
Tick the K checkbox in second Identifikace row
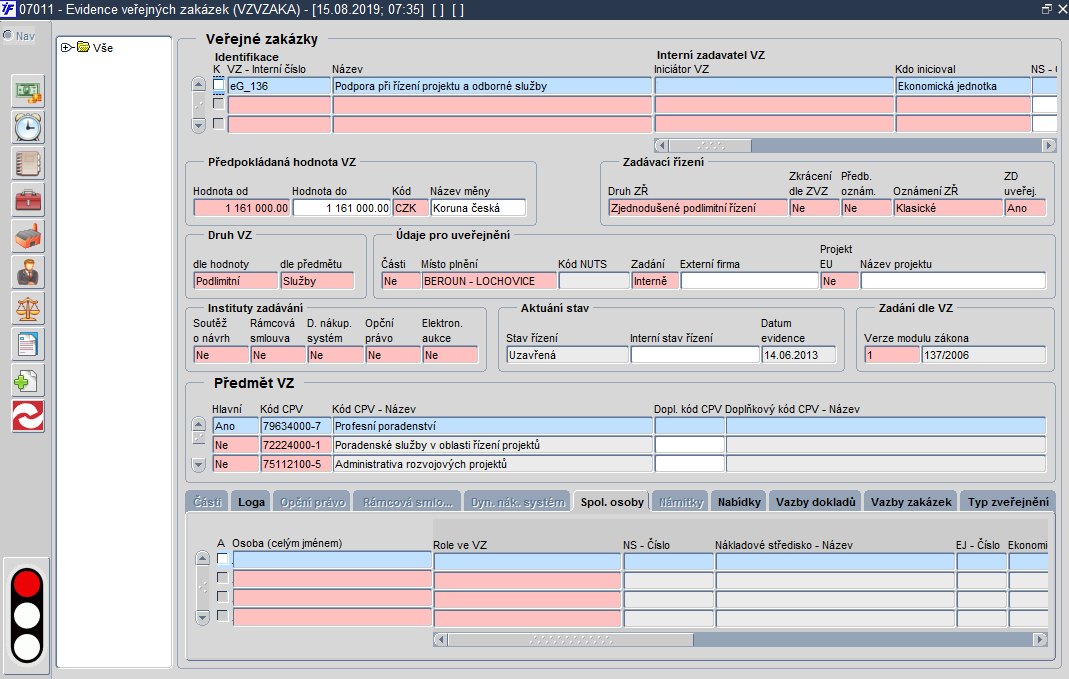pyautogui.click(x=218, y=104)
